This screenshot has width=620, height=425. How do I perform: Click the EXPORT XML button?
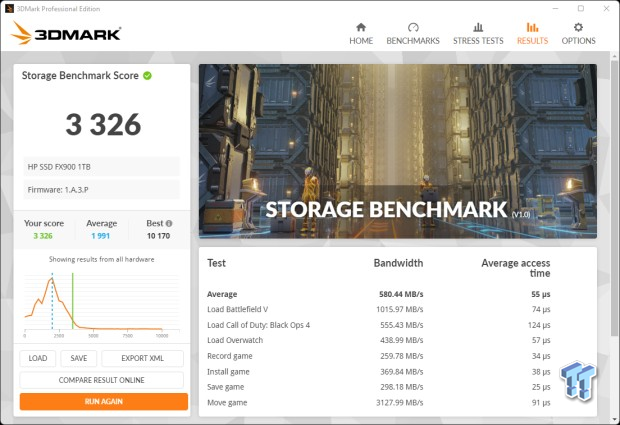coord(142,358)
